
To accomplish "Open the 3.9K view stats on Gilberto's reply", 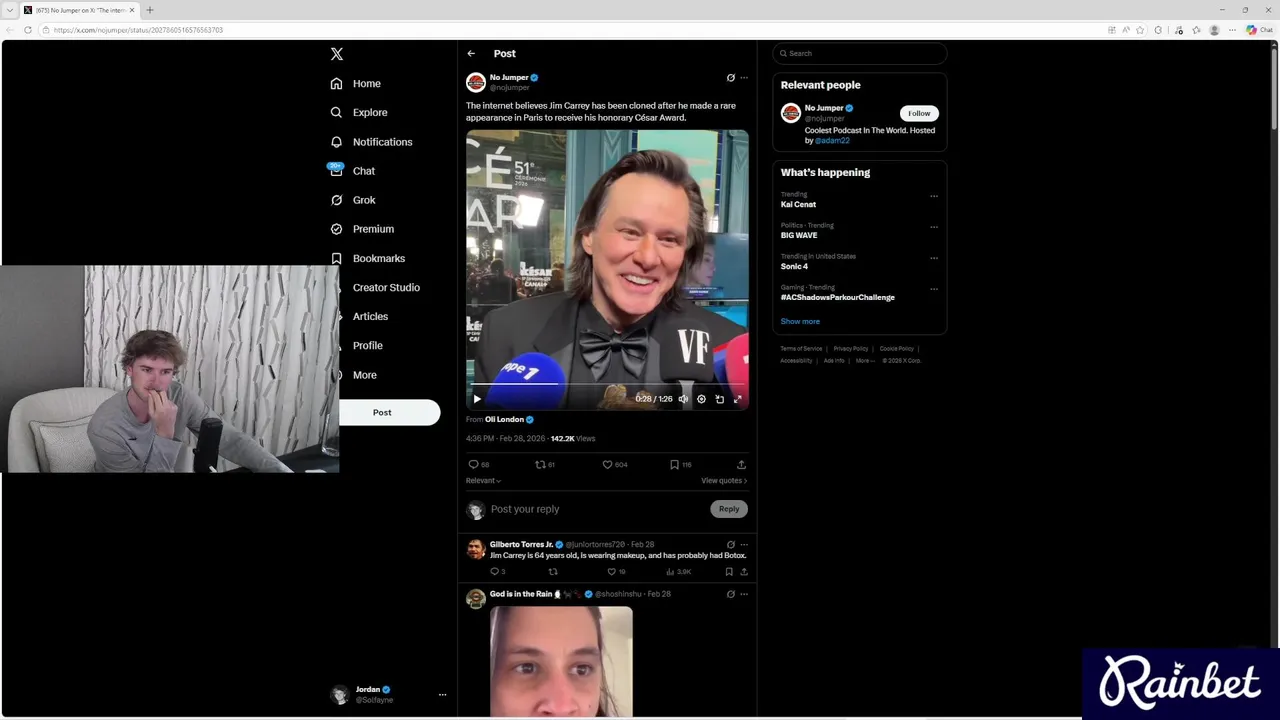I will tap(680, 572).
